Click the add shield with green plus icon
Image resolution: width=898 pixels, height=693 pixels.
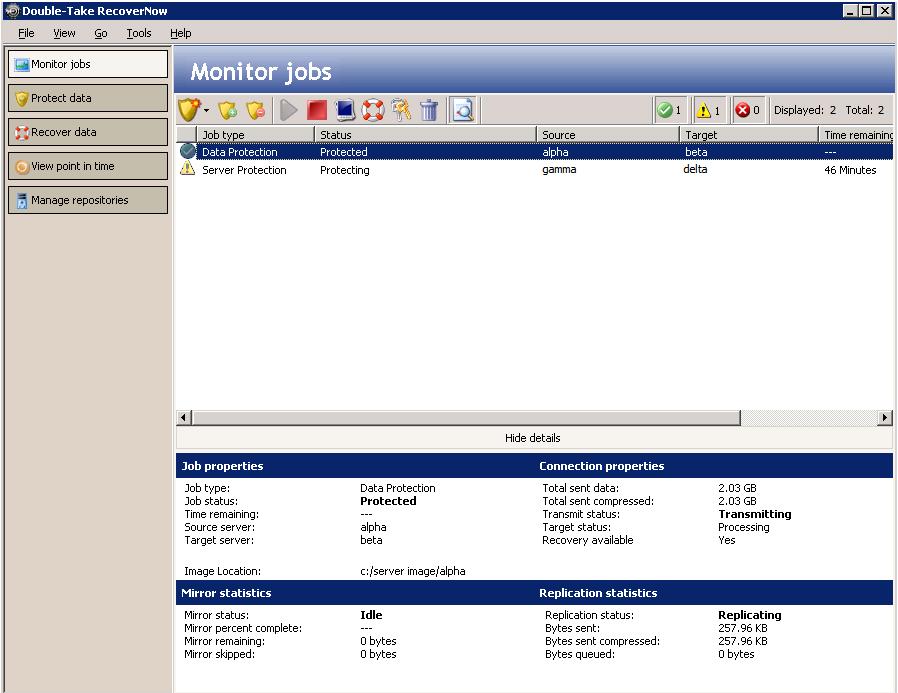[x=228, y=110]
